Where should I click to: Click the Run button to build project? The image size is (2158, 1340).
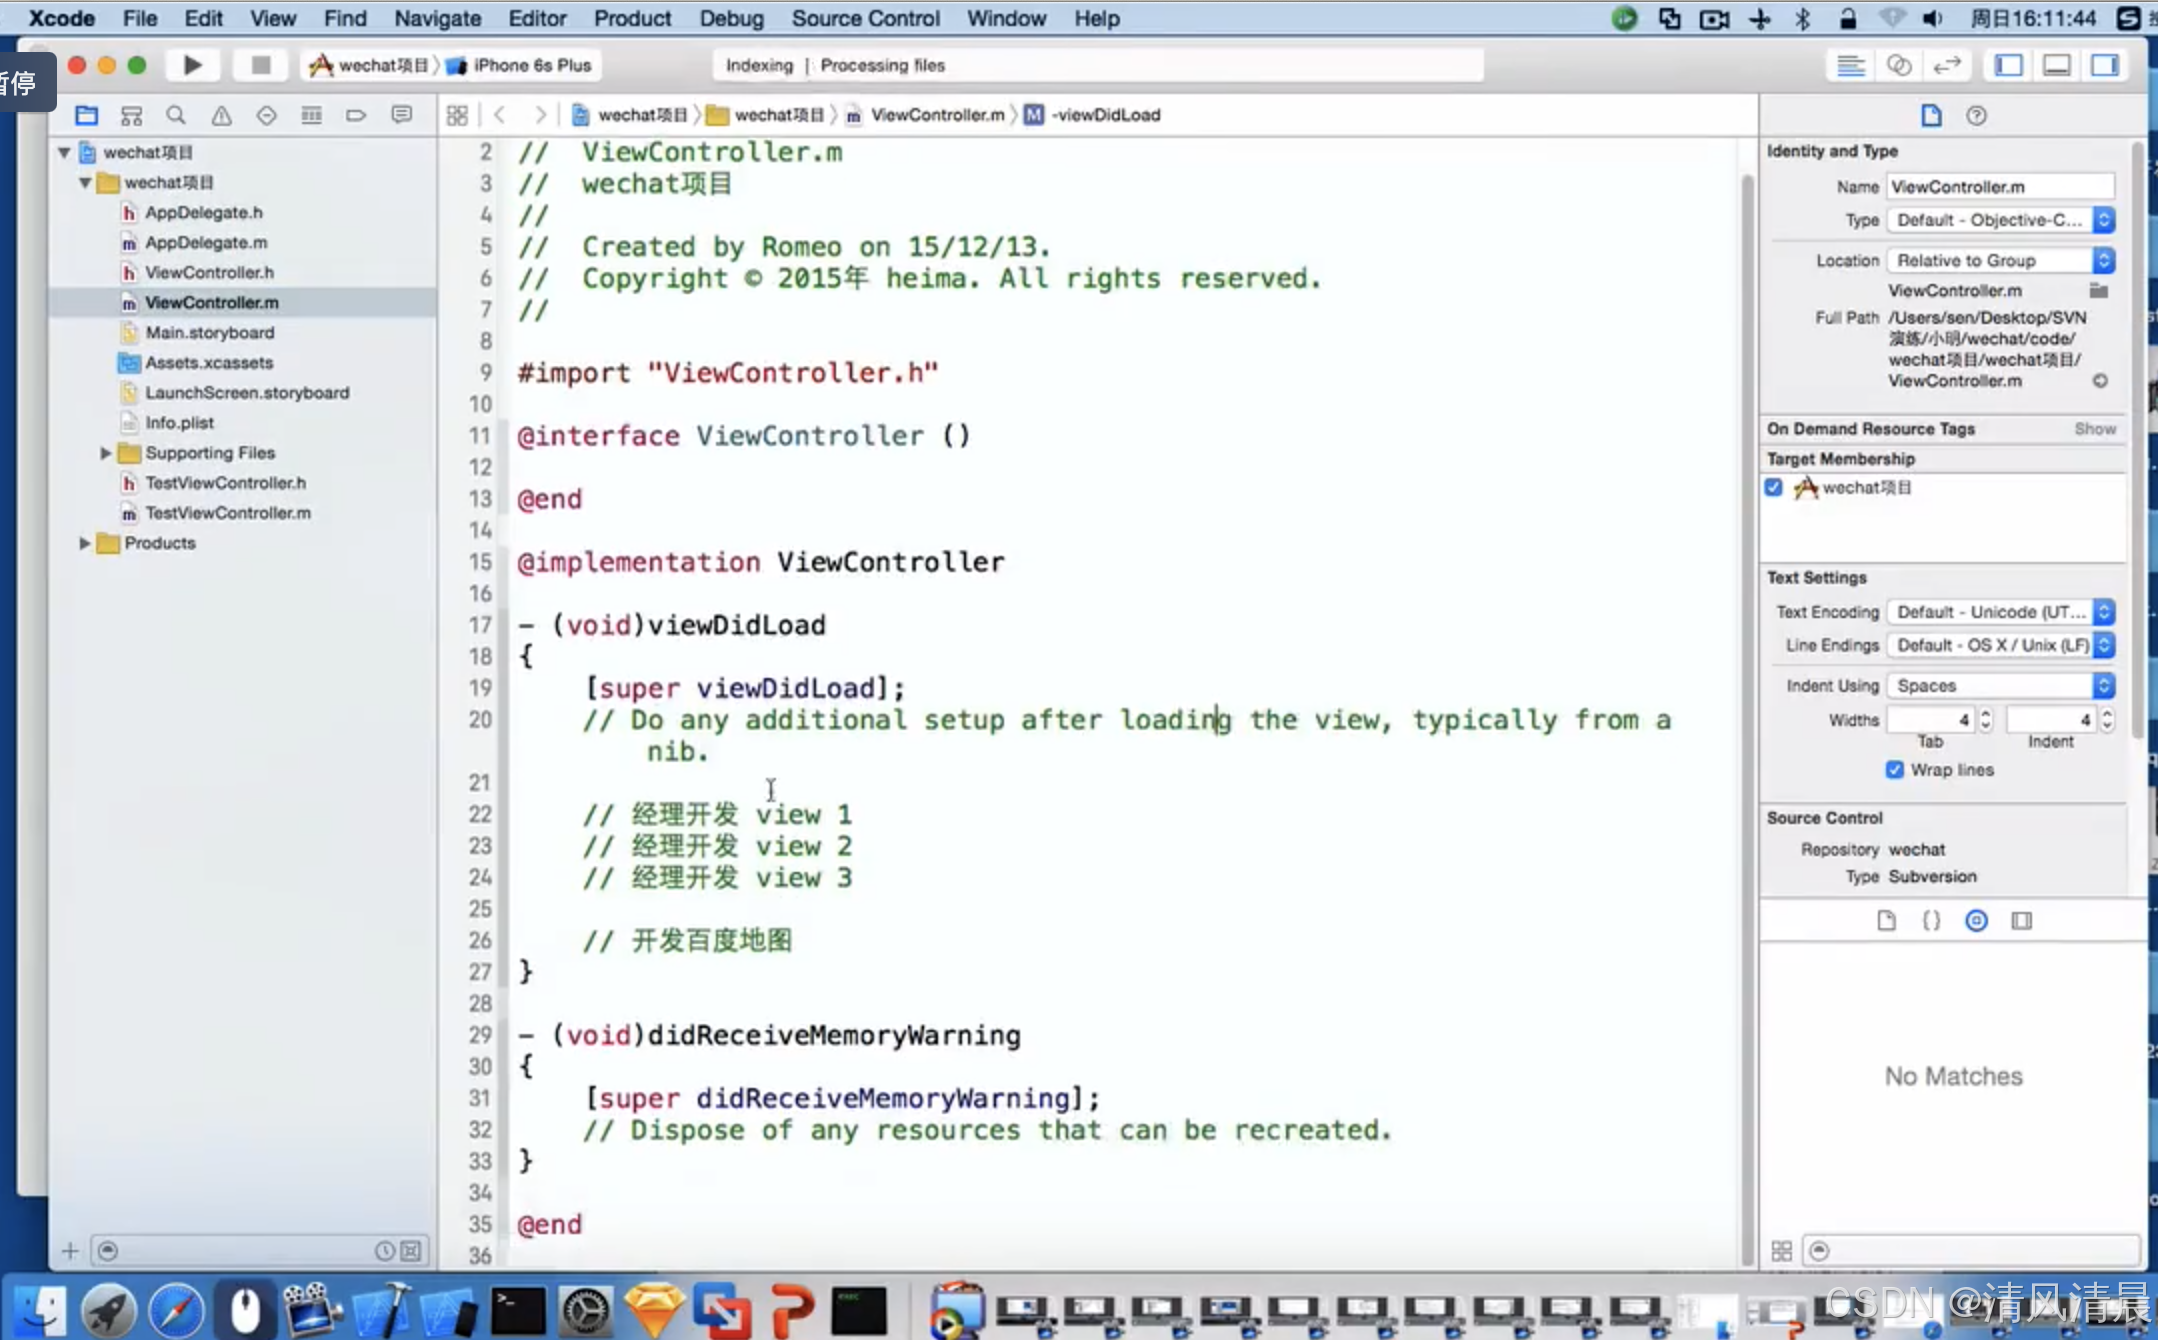tap(193, 65)
